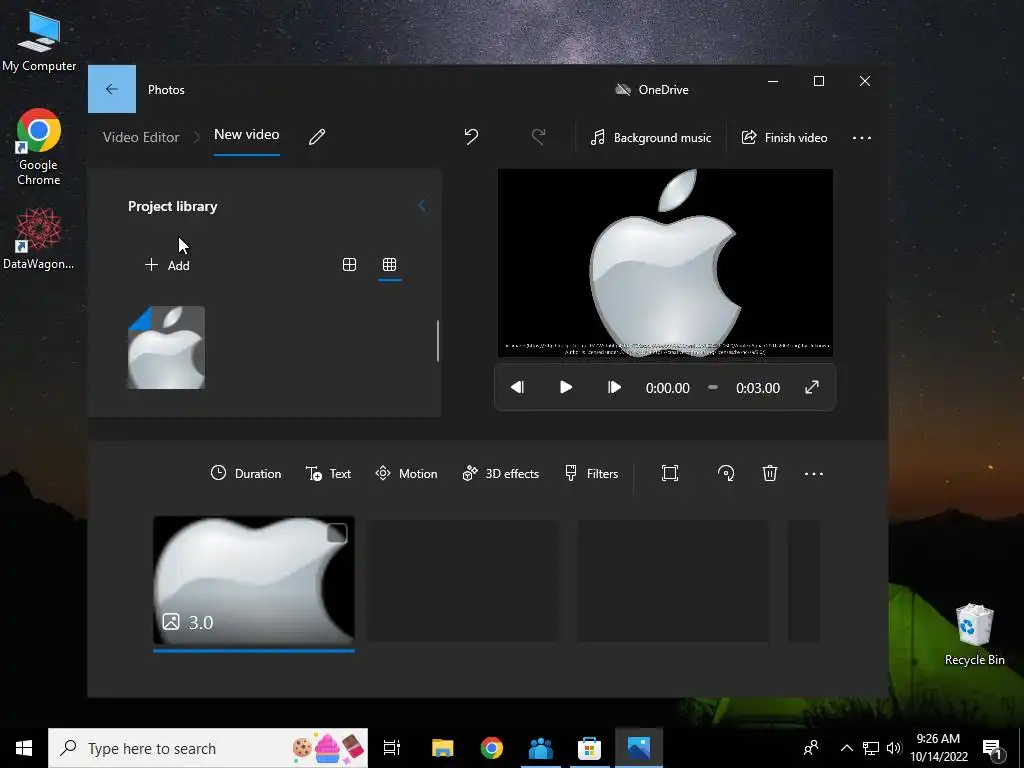Viewport: 1024px width, 768px height.
Task: Click the Photos app taskbar icon
Action: click(639, 748)
